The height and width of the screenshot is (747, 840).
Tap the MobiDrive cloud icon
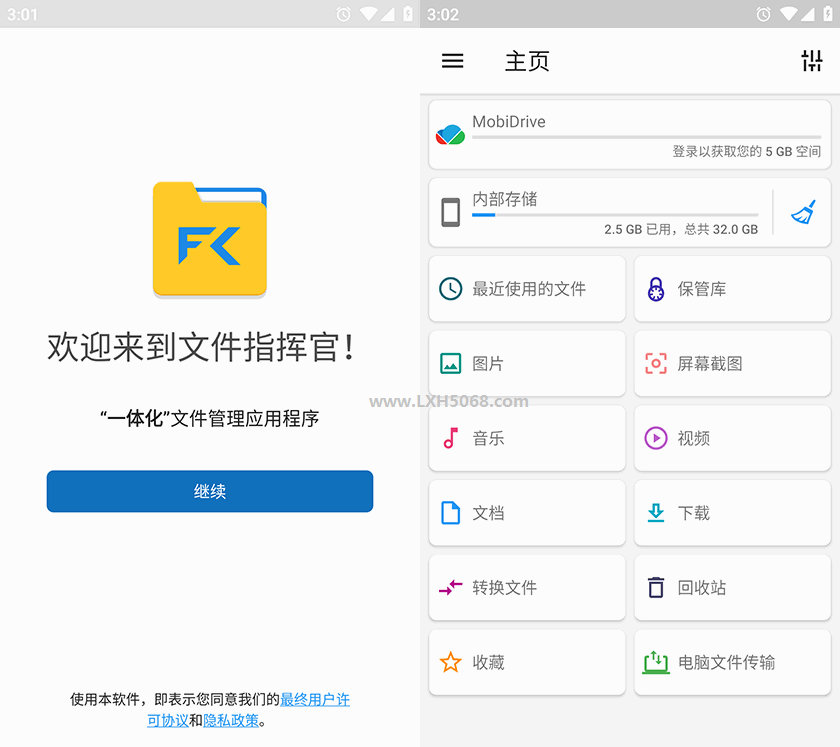(x=450, y=135)
